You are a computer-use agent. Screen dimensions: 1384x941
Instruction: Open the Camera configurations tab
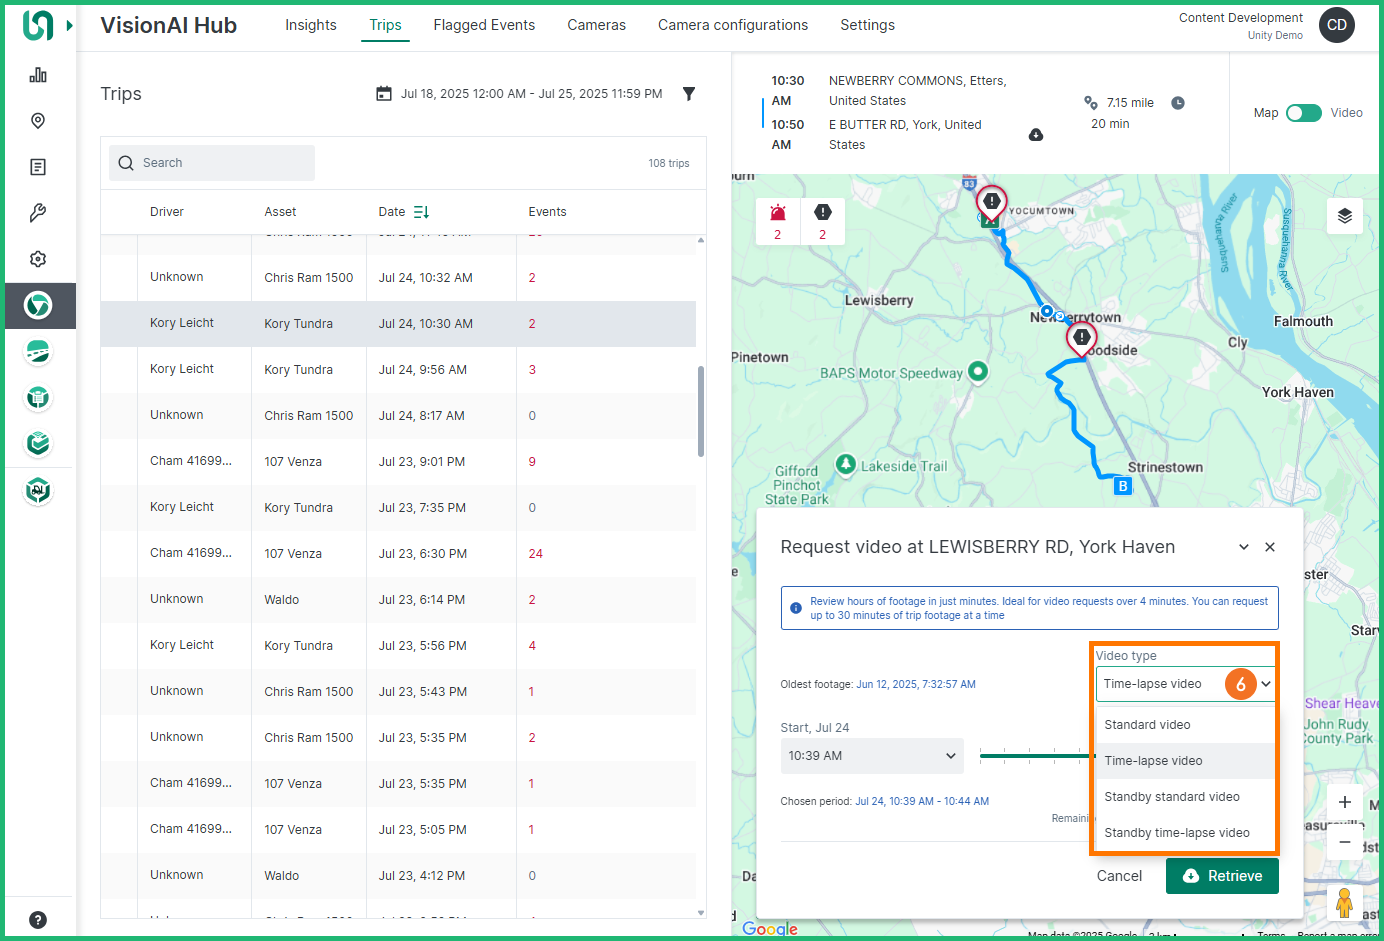tap(732, 25)
